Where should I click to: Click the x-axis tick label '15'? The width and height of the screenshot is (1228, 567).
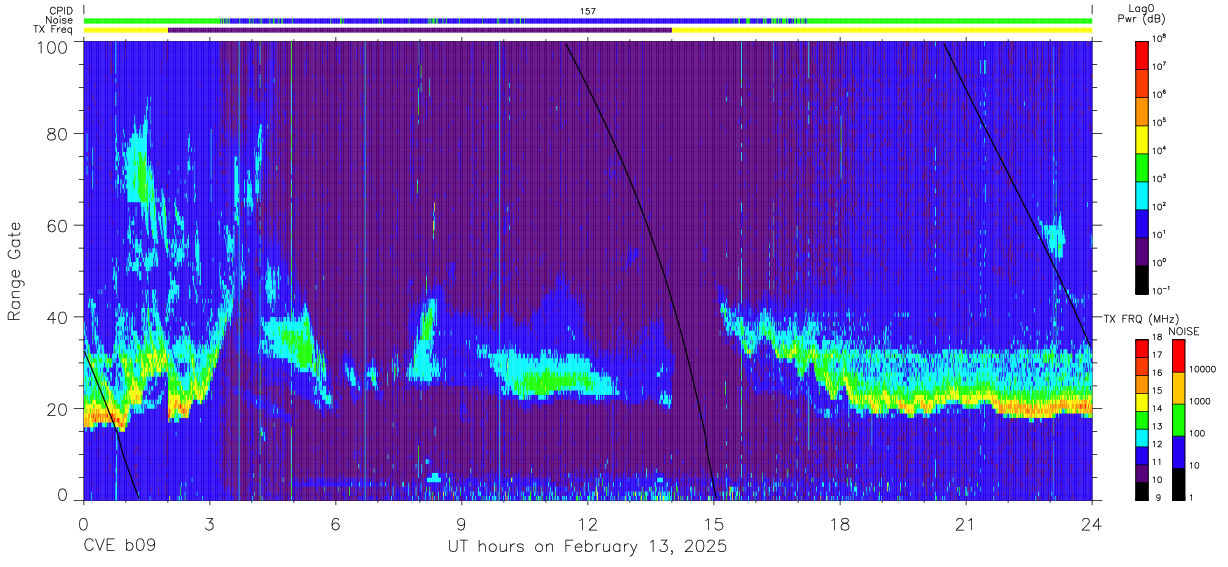click(x=714, y=523)
